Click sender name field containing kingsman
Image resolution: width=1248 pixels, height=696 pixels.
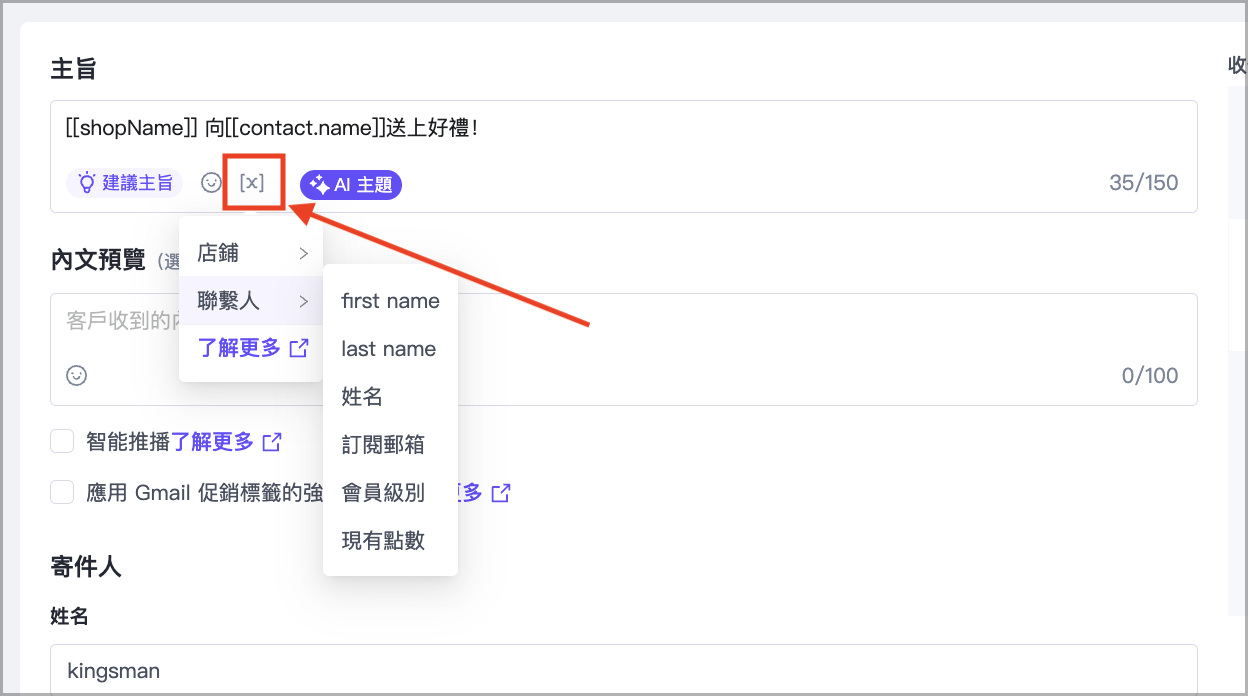coord(620,670)
